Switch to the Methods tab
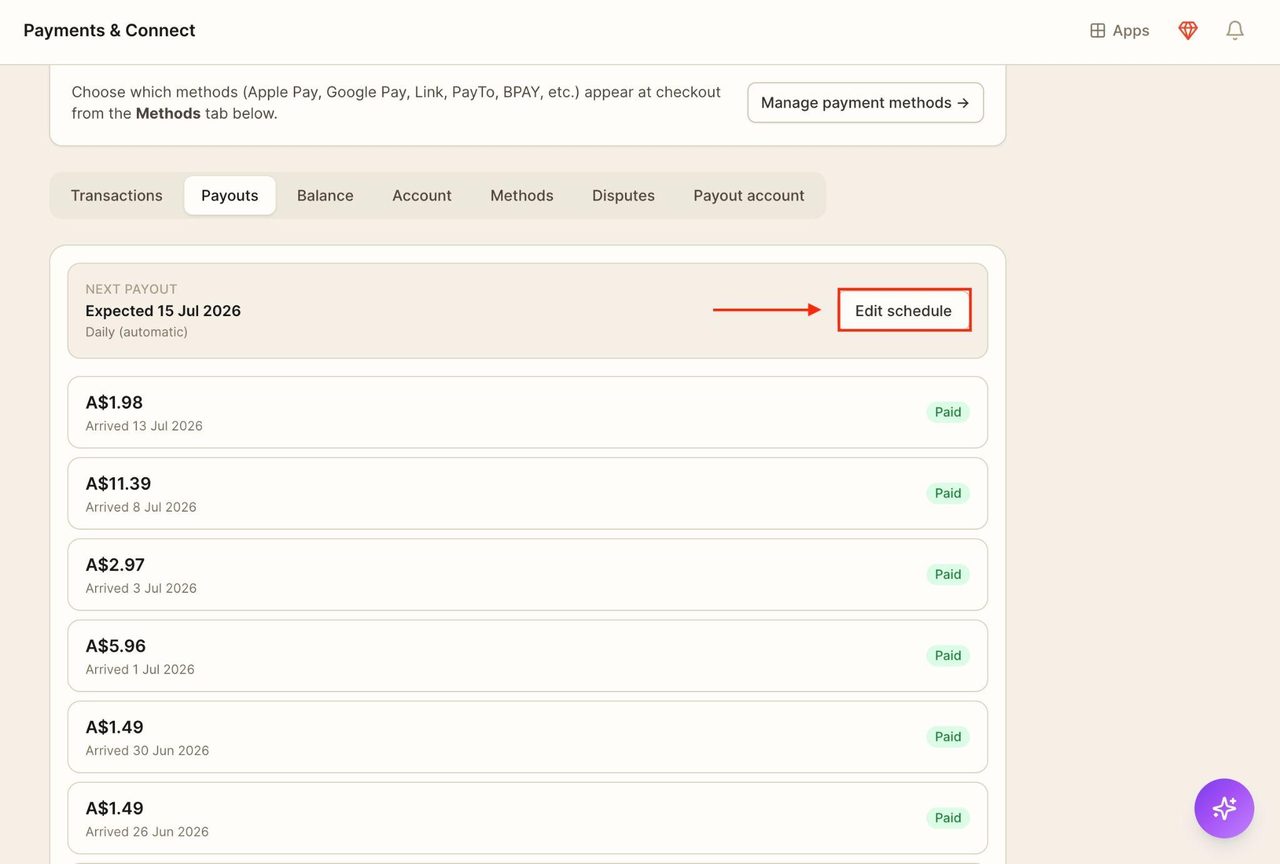Screen dimensions: 1280x864 pos(522,195)
